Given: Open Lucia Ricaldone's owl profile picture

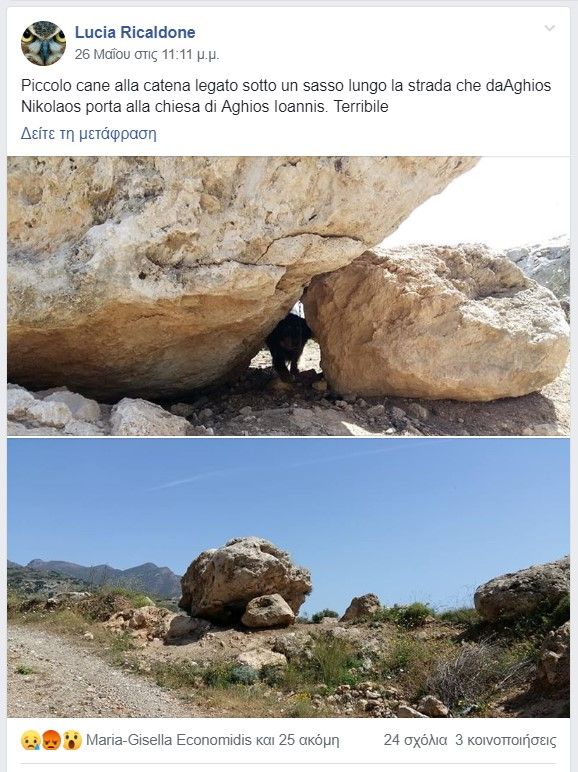Looking at the screenshot, I should (43, 43).
